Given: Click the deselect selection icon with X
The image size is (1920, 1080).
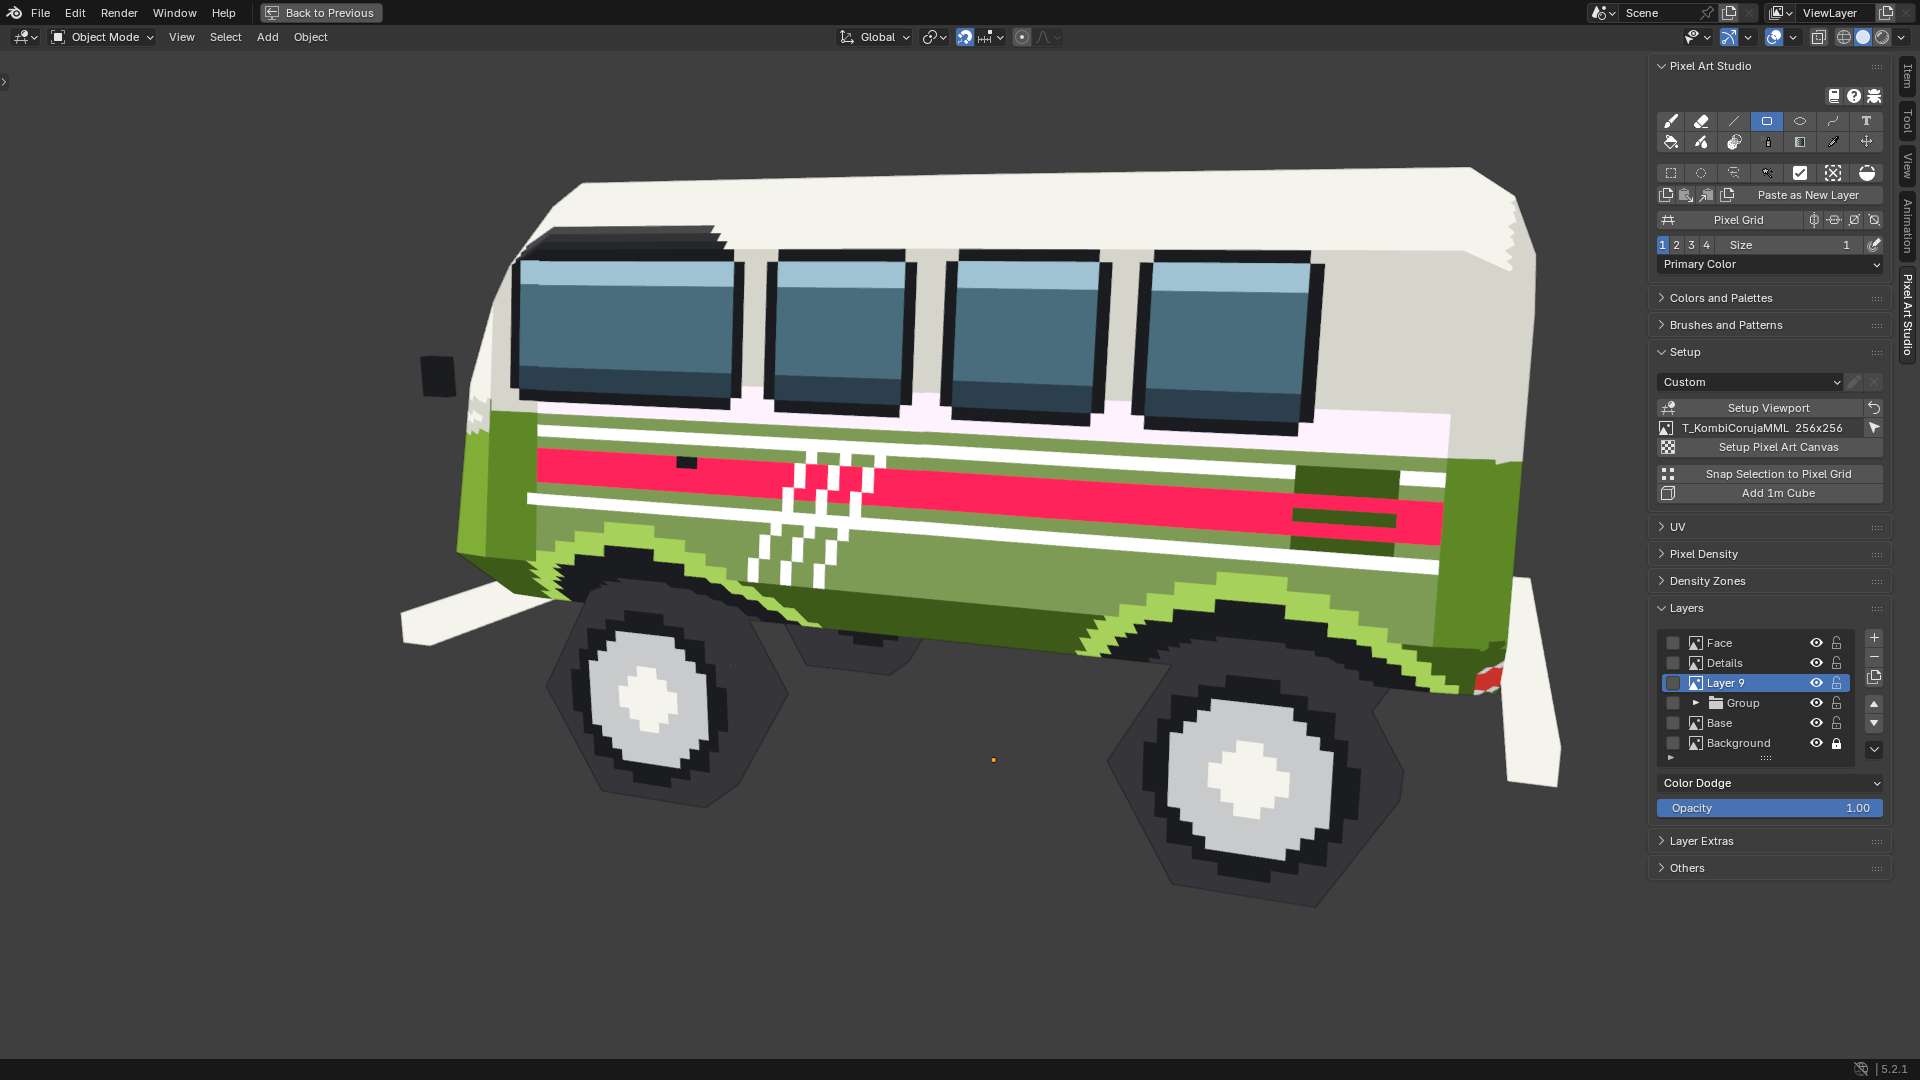Looking at the screenshot, I should (1833, 173).
